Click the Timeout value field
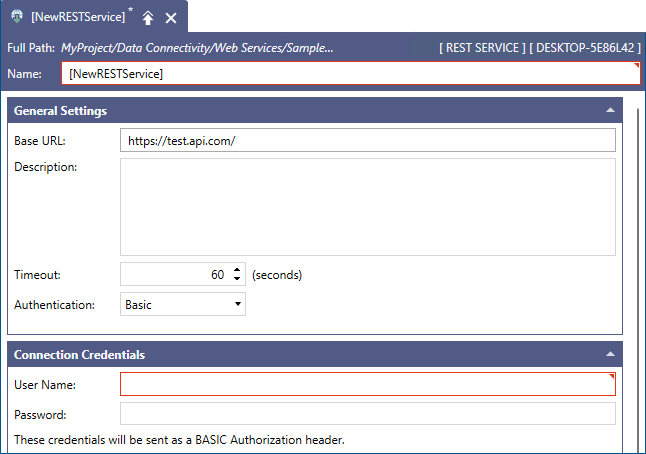The image size is (646, 454). click(176, 274)
